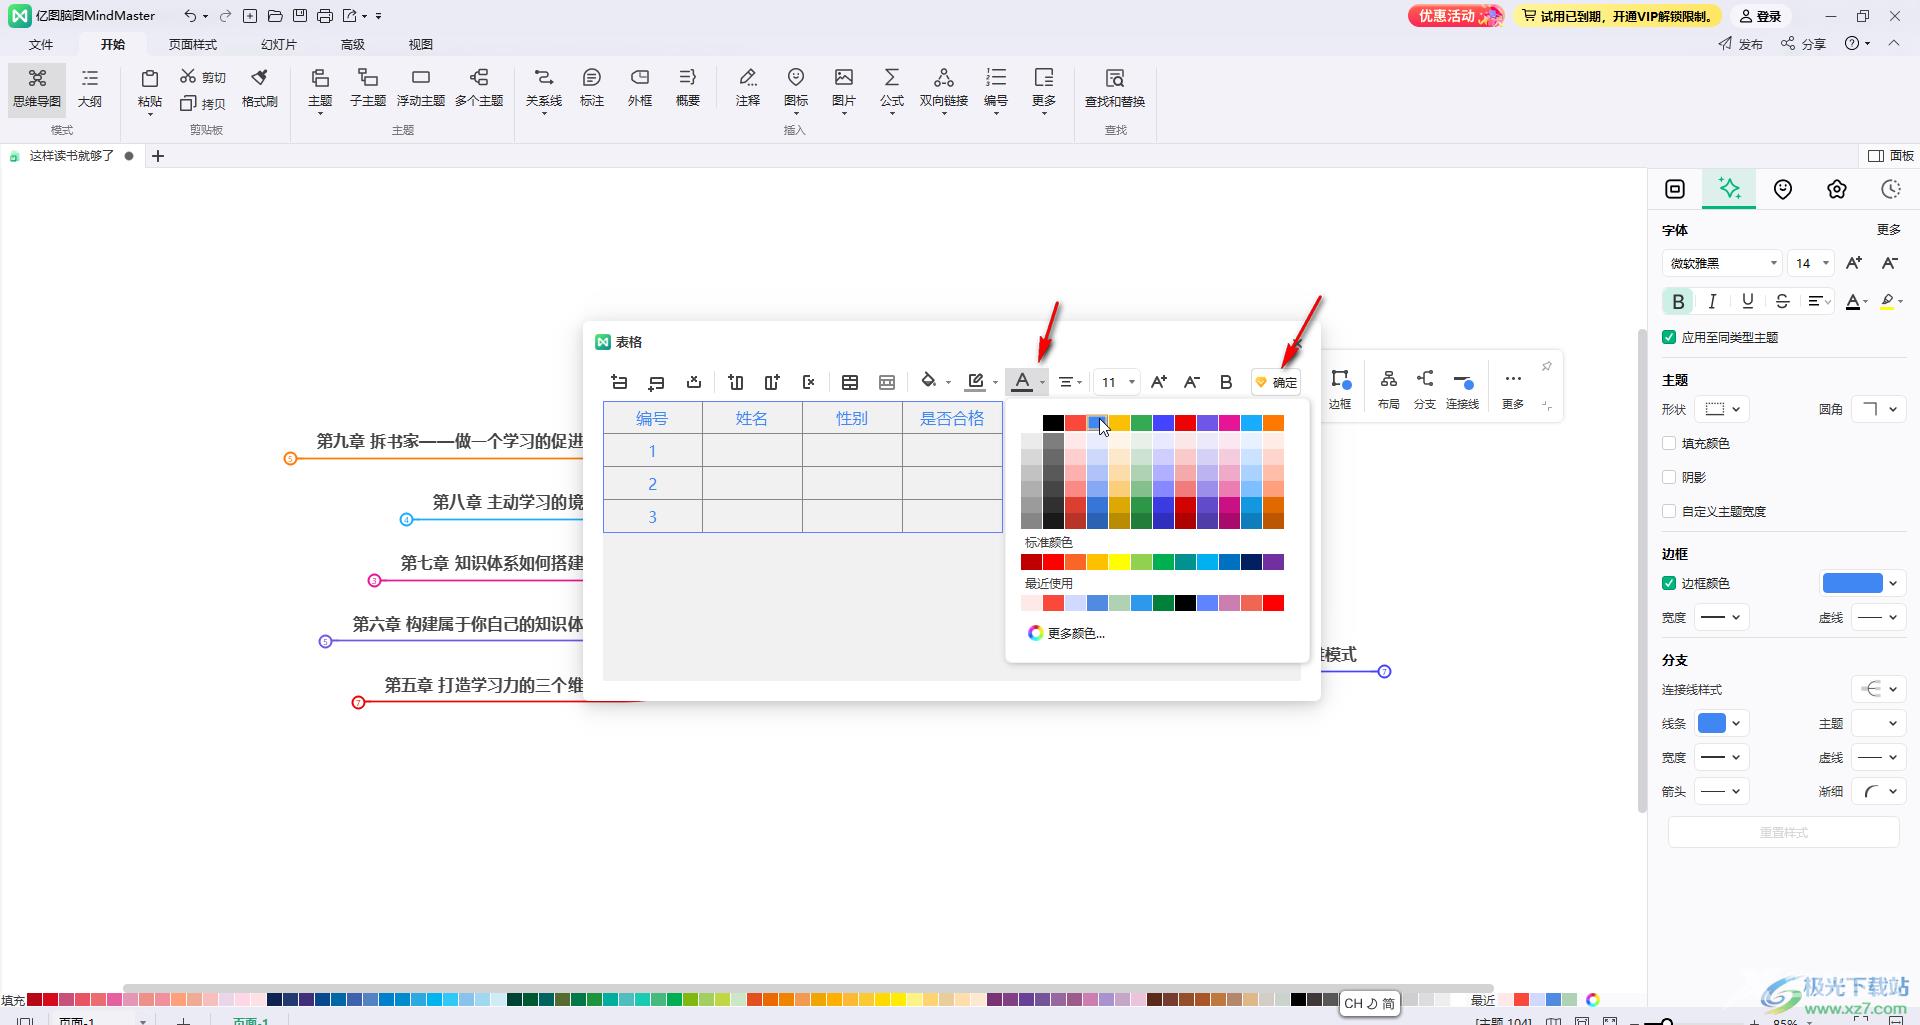Click the 发布 publish button
Image resolution: width=1920 pixels, height=1025 pixels.
pos(1741,44)
